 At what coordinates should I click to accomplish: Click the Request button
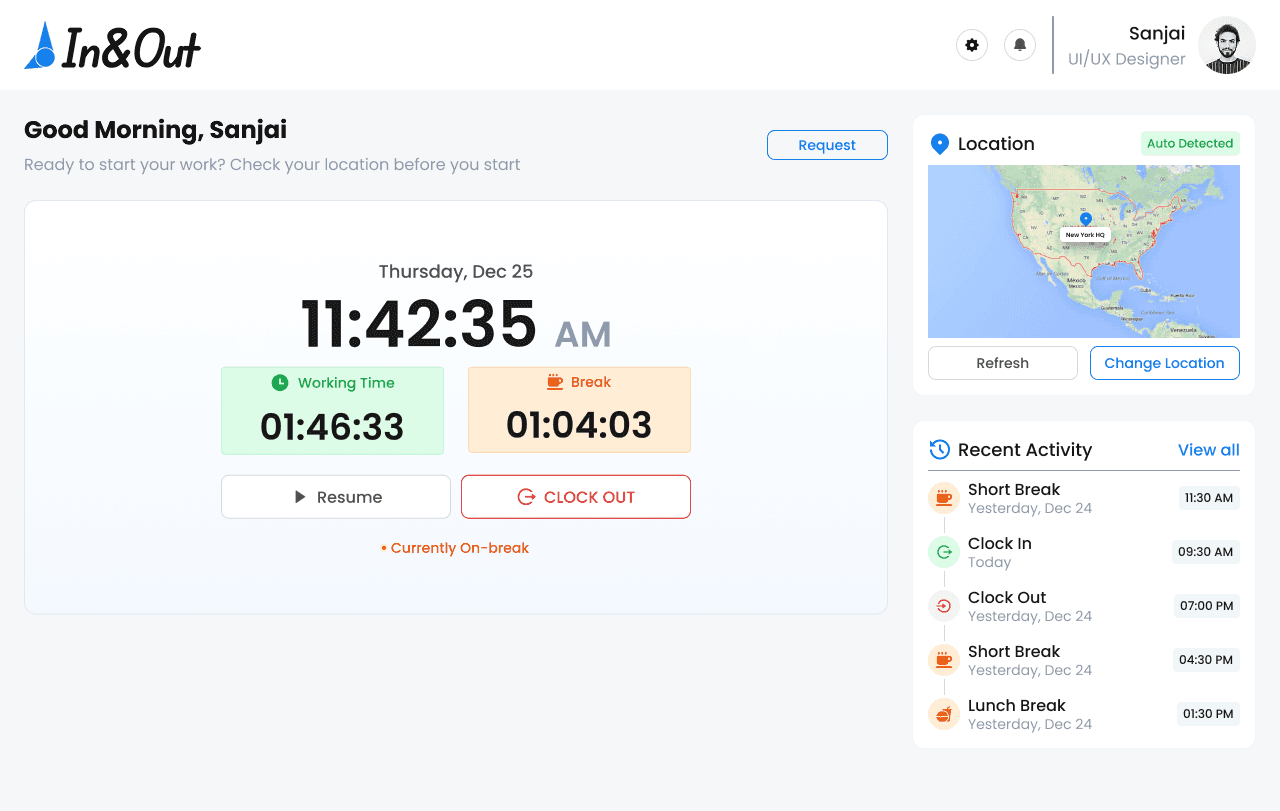pyautogui.click(x=827, y=145)
